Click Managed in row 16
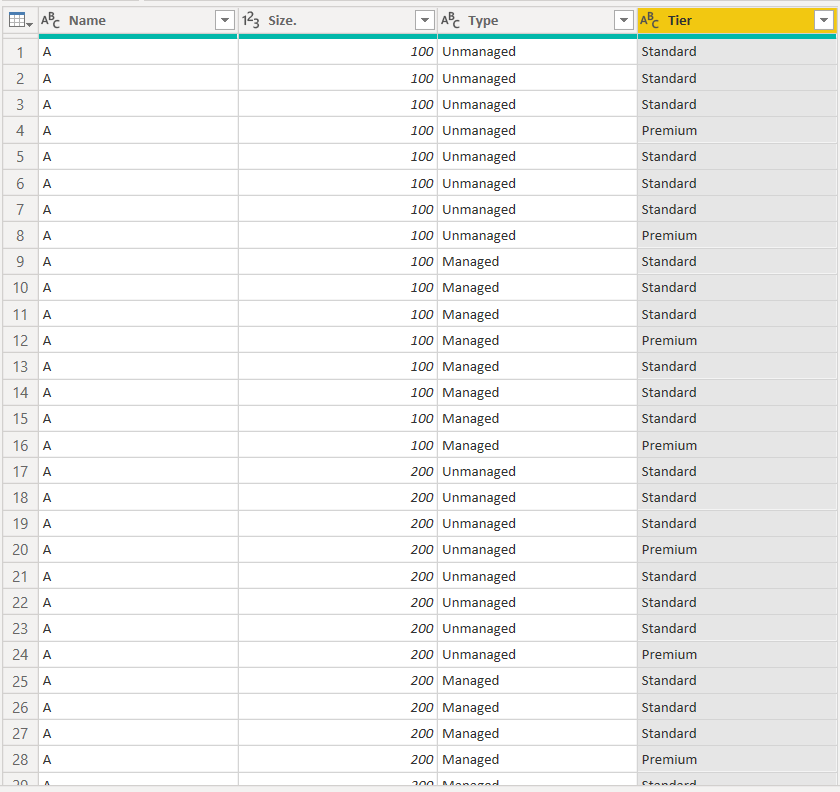 click(x=470, y=446)
